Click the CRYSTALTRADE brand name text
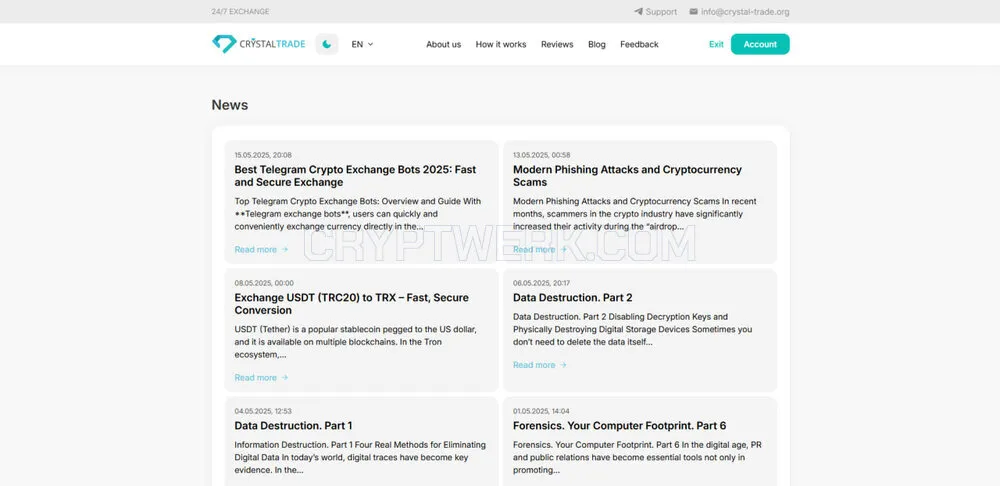1000x486 pixels. pyautogui.click(x=272, y=44)
